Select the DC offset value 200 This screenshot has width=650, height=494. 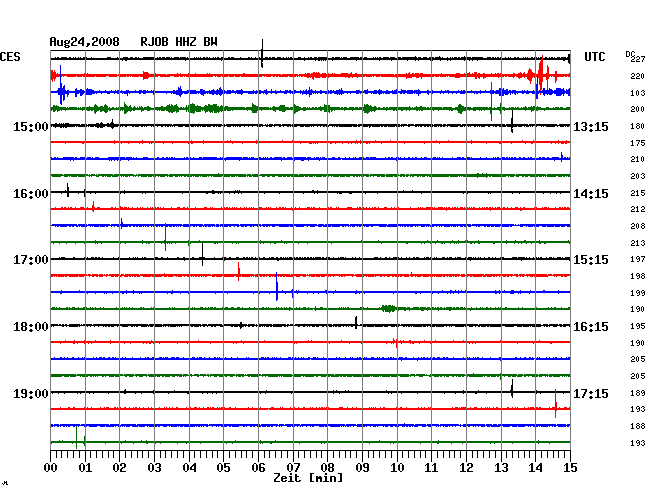tap(638, 109)
